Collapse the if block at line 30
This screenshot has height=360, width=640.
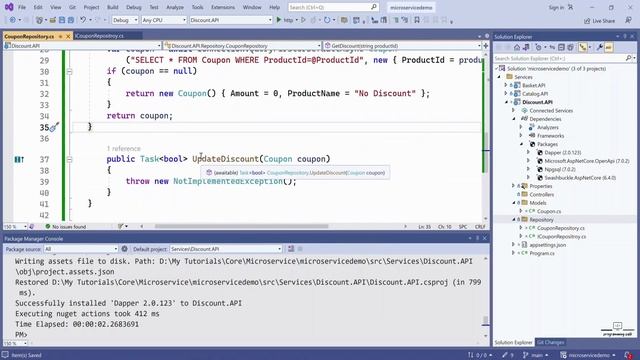(x=69, y=71)
